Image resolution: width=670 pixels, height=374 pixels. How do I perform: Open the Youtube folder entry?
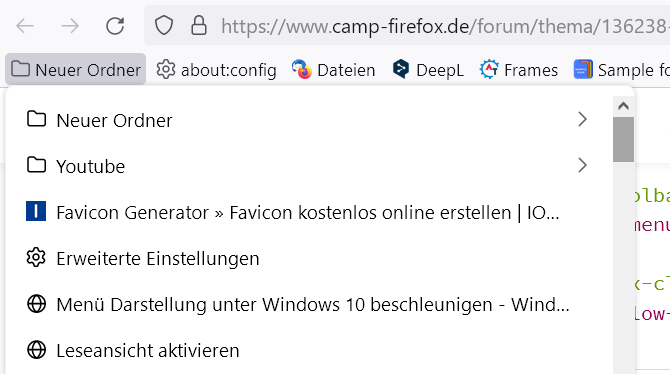[x=309, y=166]
